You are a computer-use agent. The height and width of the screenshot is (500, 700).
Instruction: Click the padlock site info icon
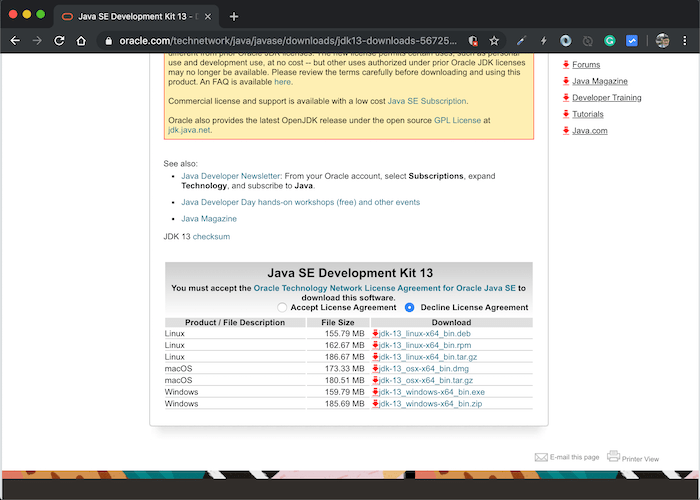(108, 41)
